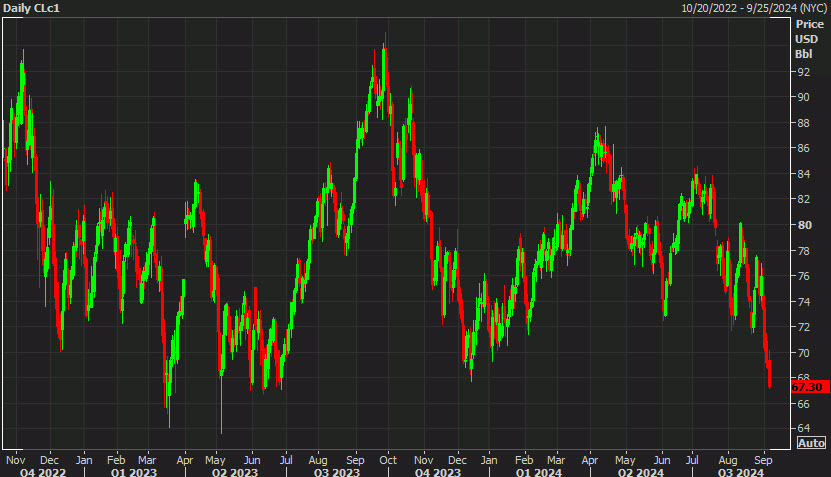Screen dimensions: 831x477
Task: Click the Sep label in Q3 2023
Action: (x=355, y=460)
